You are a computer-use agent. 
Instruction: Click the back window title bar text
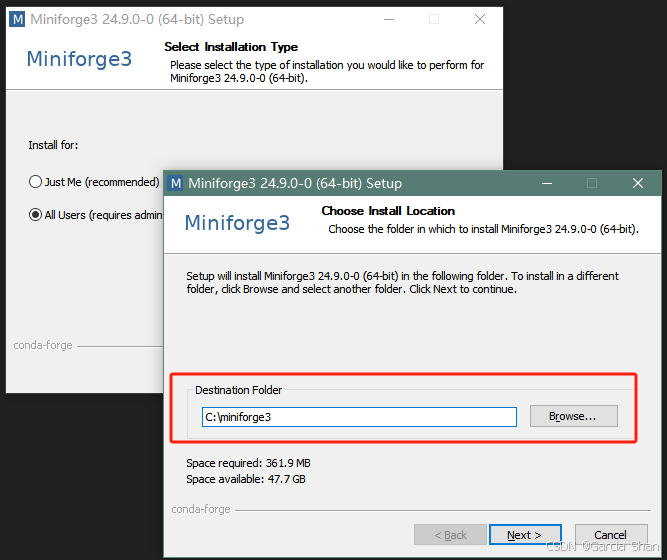[137, 20]
